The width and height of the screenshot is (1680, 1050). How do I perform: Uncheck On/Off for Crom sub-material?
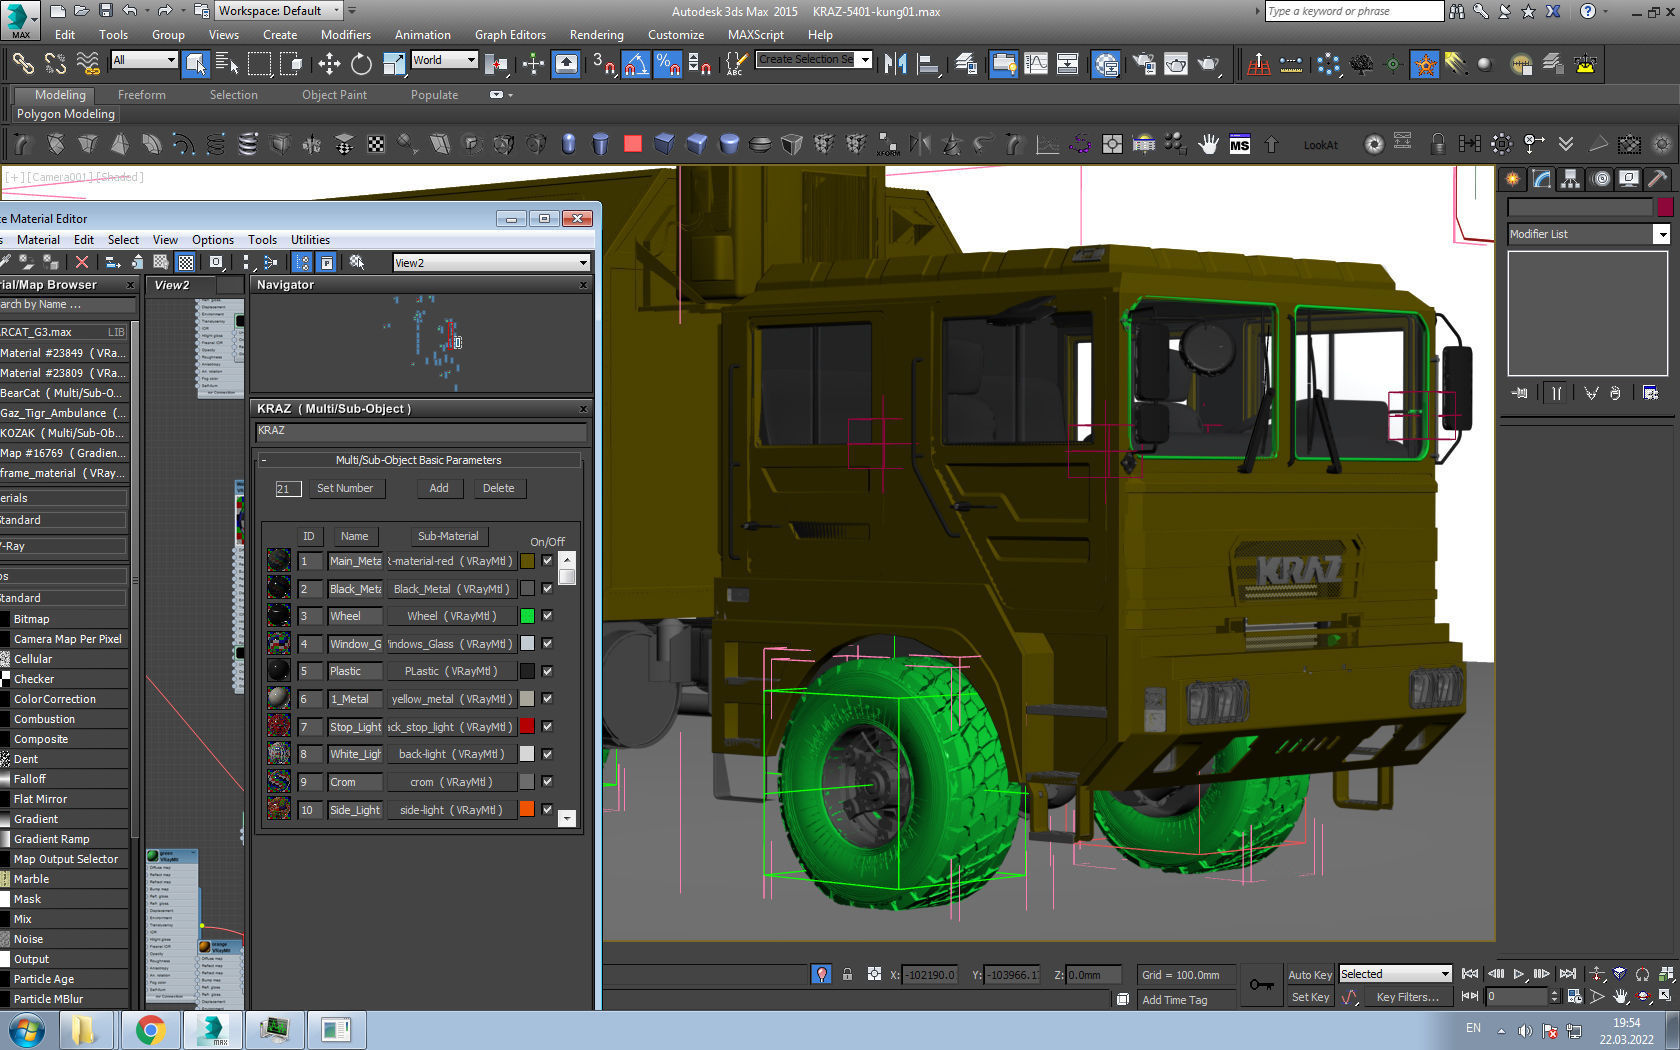[x=547, y=782]
